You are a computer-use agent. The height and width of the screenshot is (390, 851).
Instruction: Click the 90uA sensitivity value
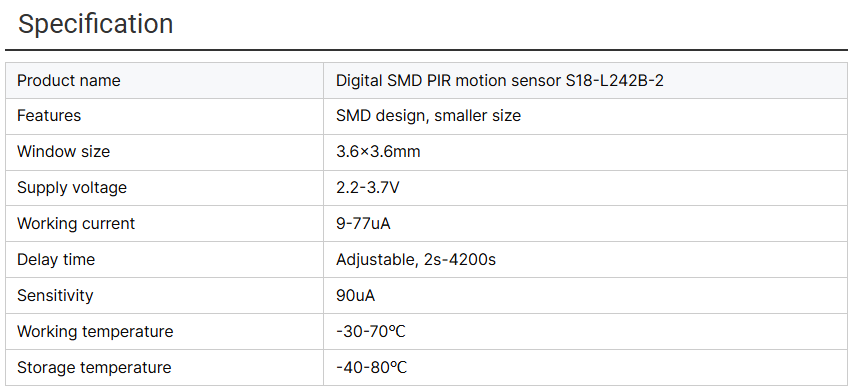tap(355, 296)
